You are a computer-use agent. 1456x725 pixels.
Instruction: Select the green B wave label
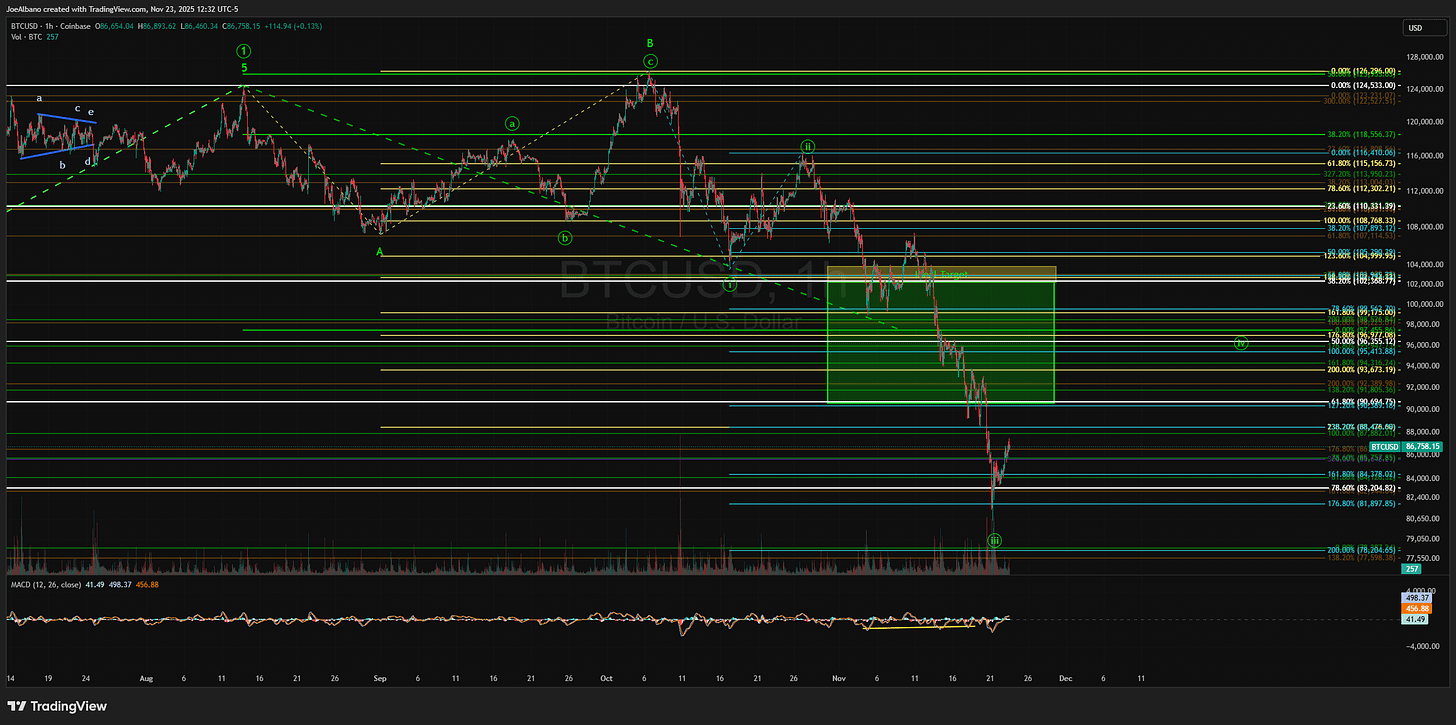tap(650, 43)
